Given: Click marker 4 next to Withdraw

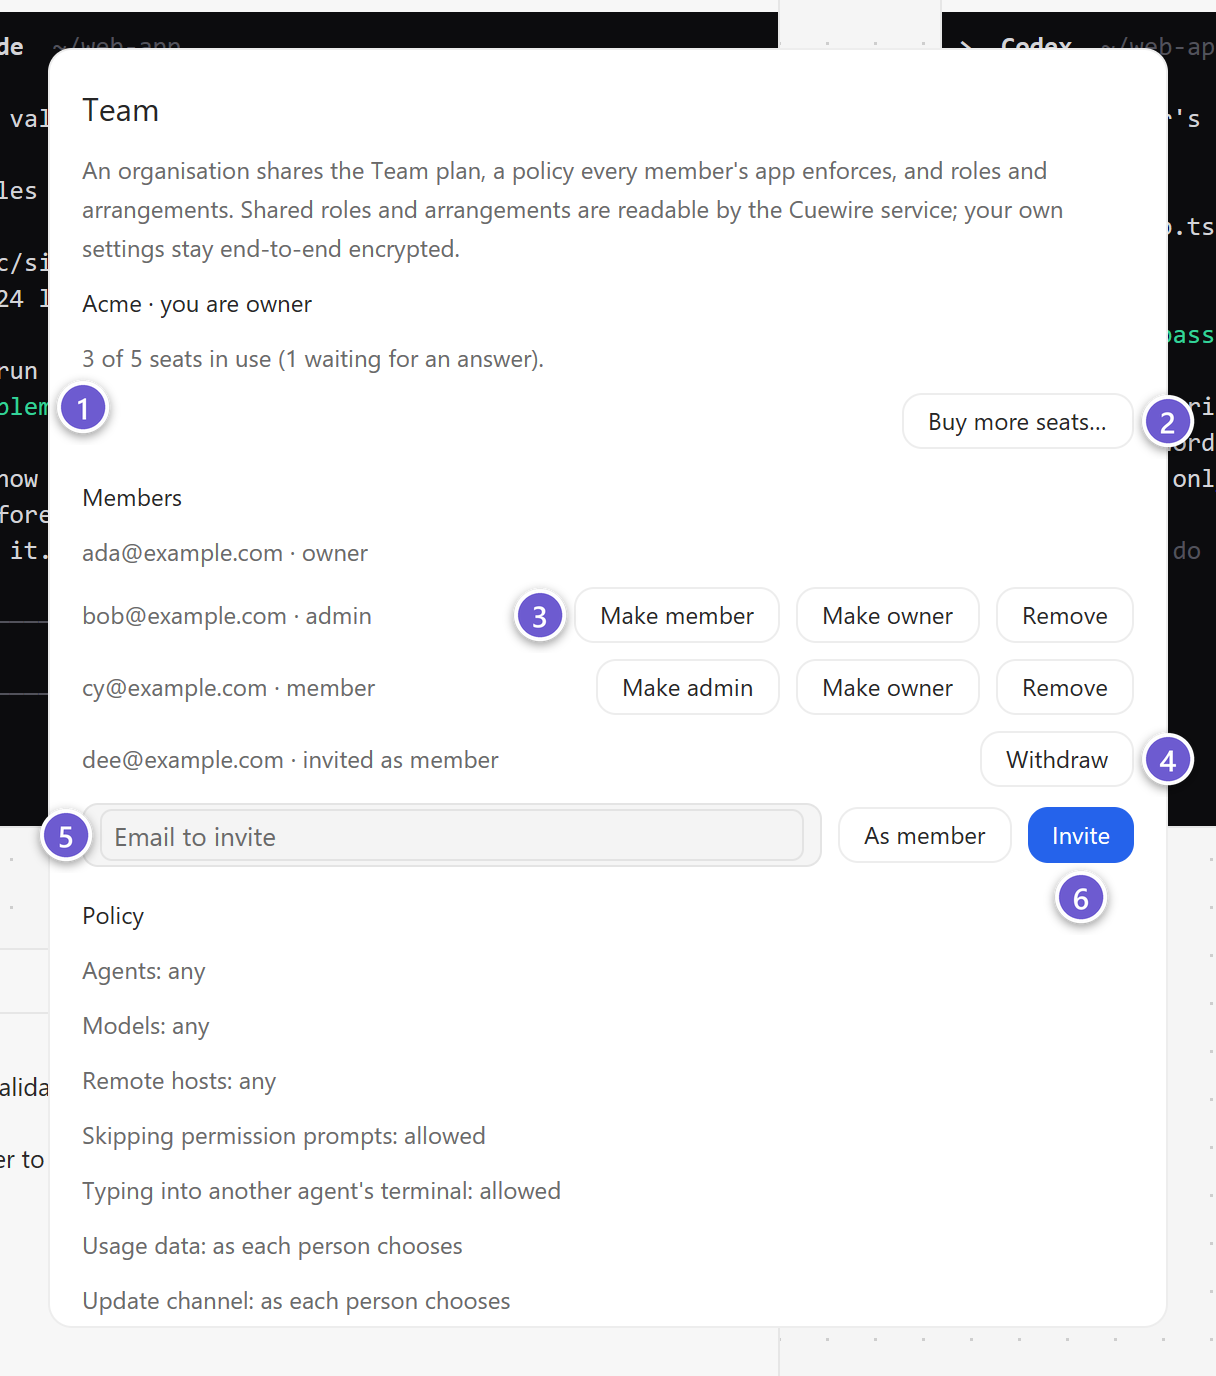Looking at the screenshot, I should pyautogui.click(x=1167, y=760).
